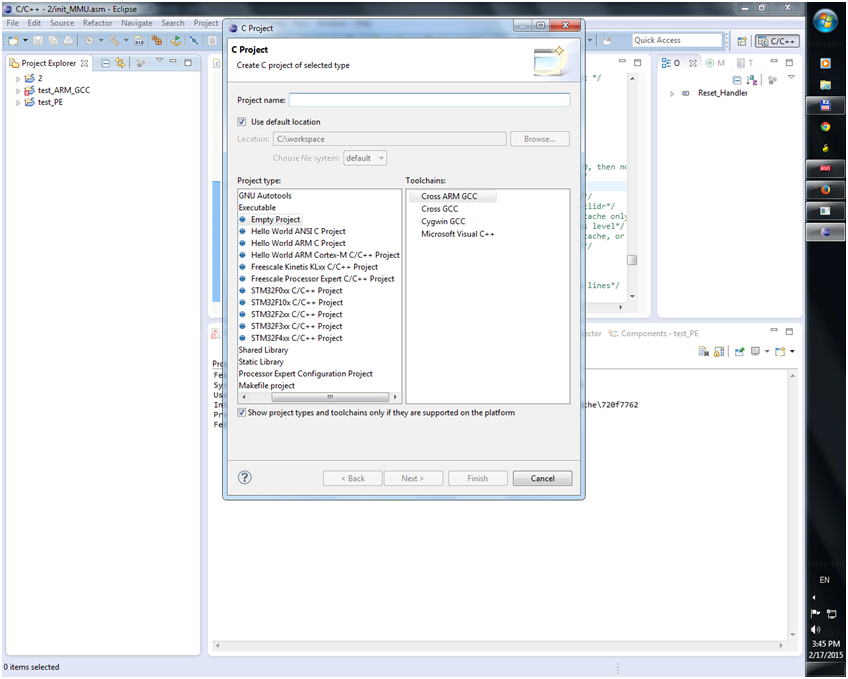The image size is (848, 679).
Task: Open the Outline view menu triangle
Action: coord(791,78)
